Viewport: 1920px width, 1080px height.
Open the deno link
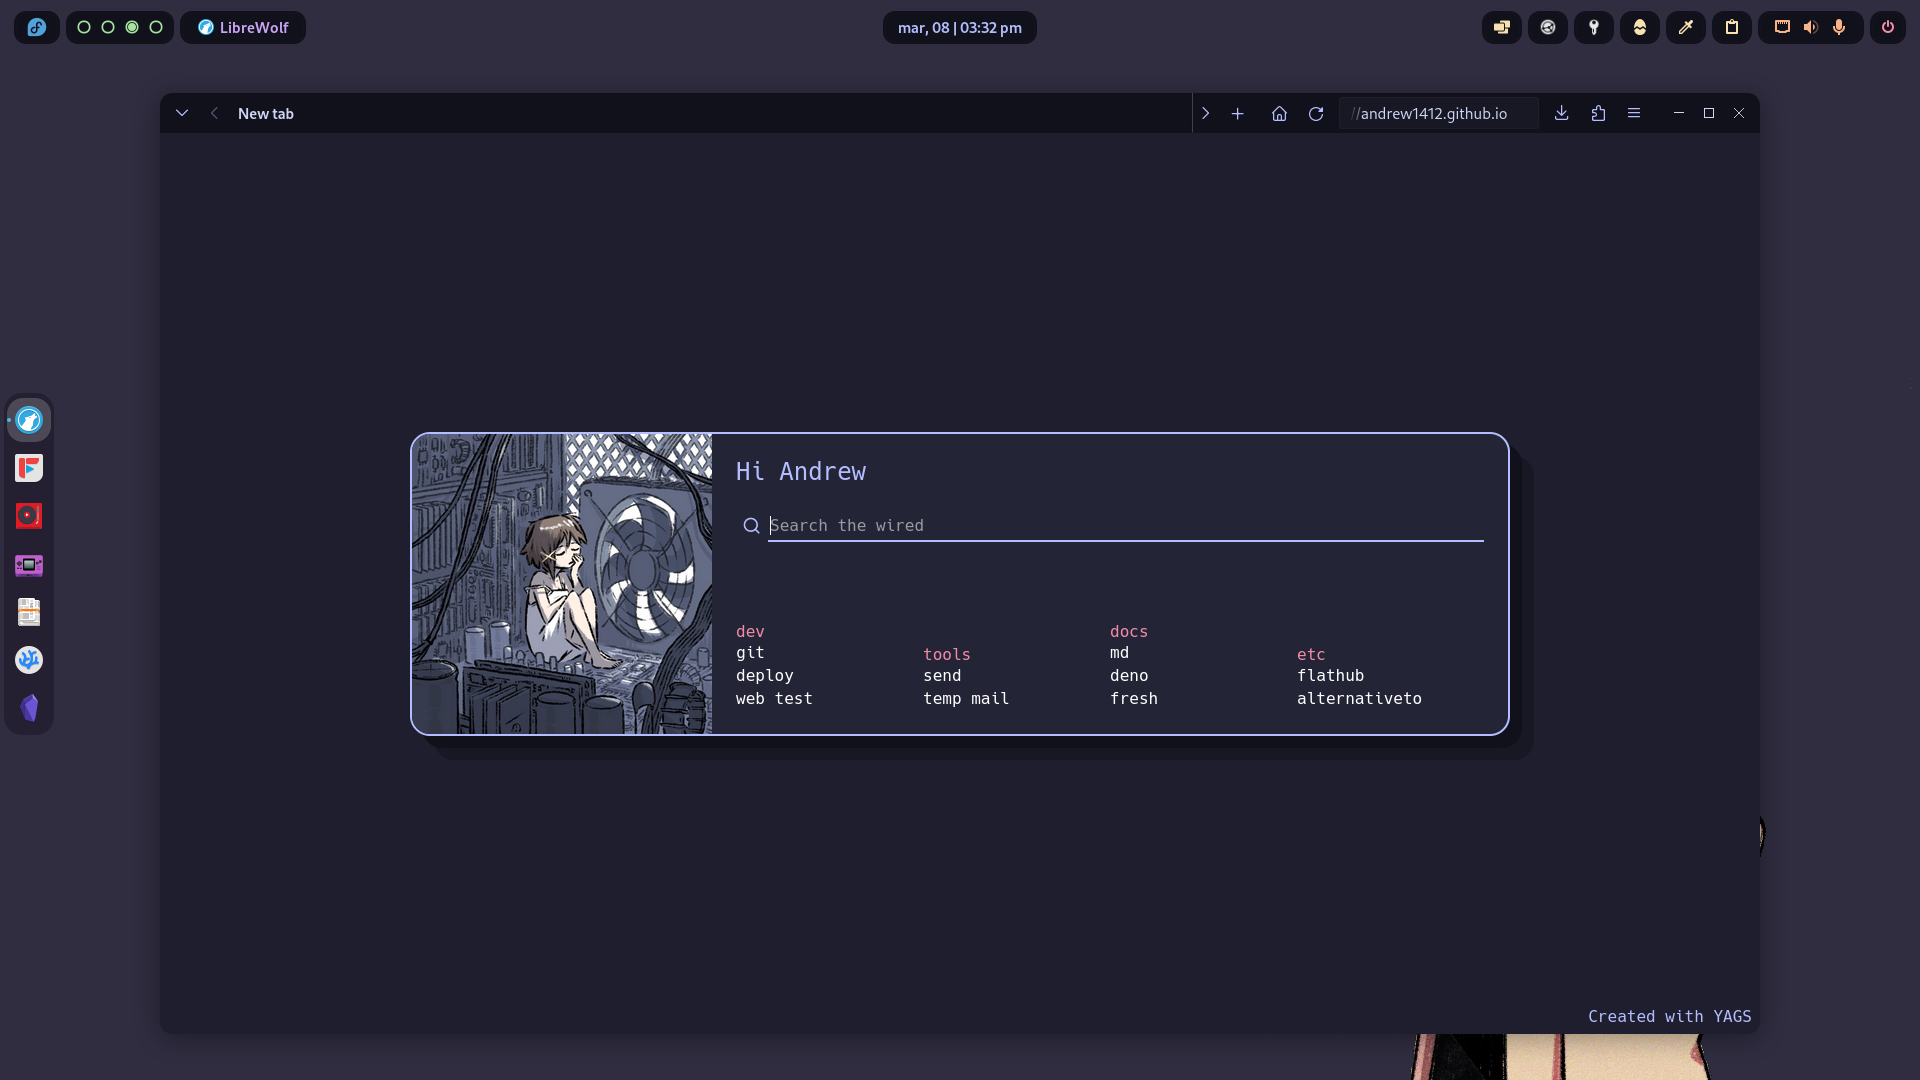coord(1129,676)
